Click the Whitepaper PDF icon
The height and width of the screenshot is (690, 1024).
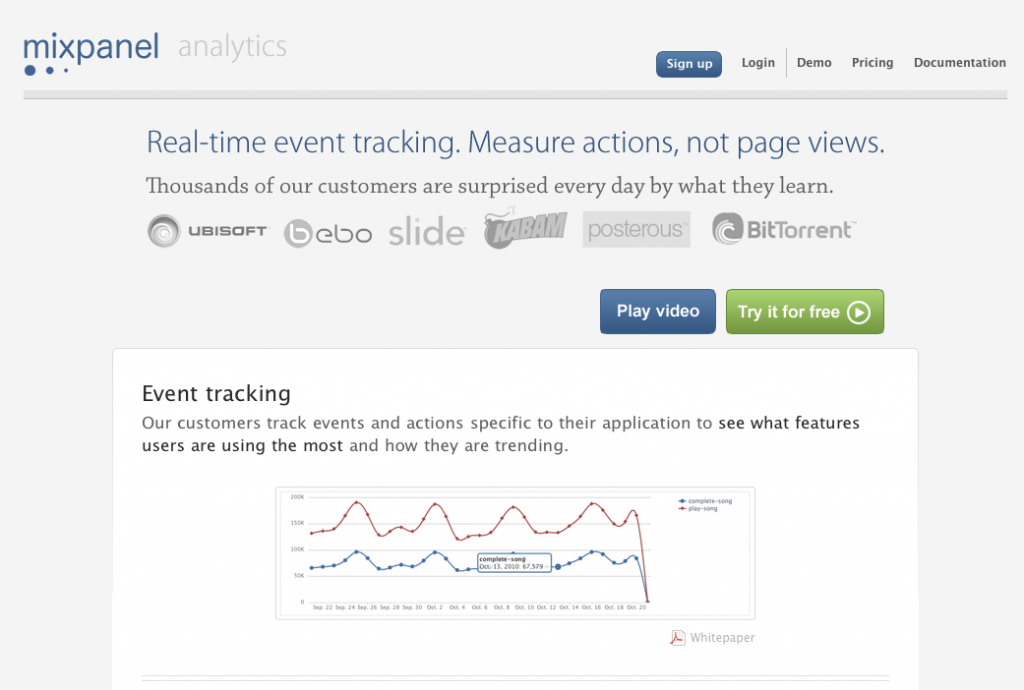tap(677, 637)
